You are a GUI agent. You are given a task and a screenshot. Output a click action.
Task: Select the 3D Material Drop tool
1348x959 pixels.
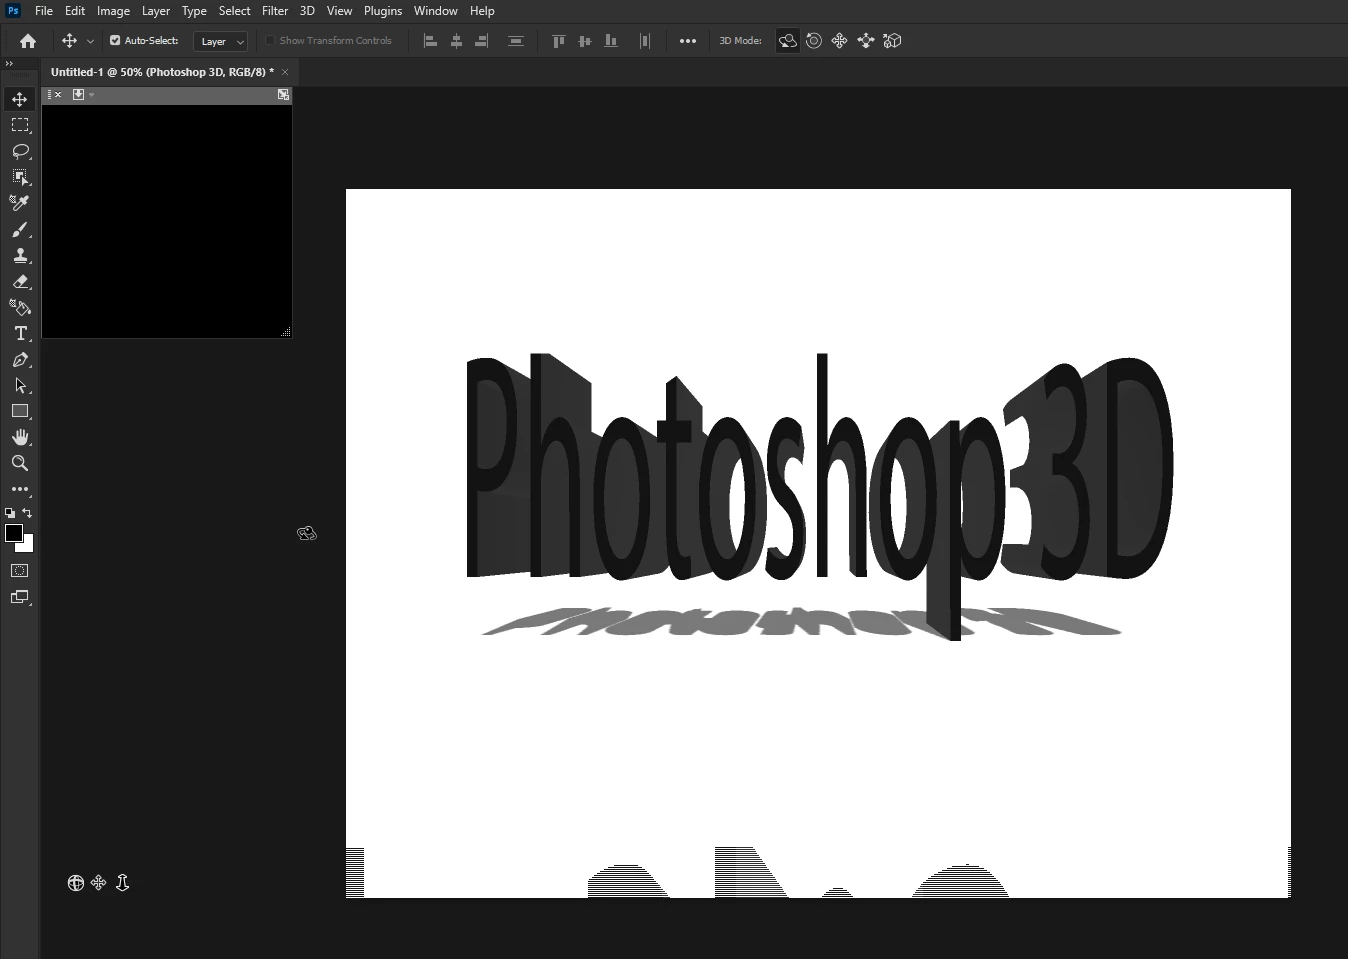[20, 308]
